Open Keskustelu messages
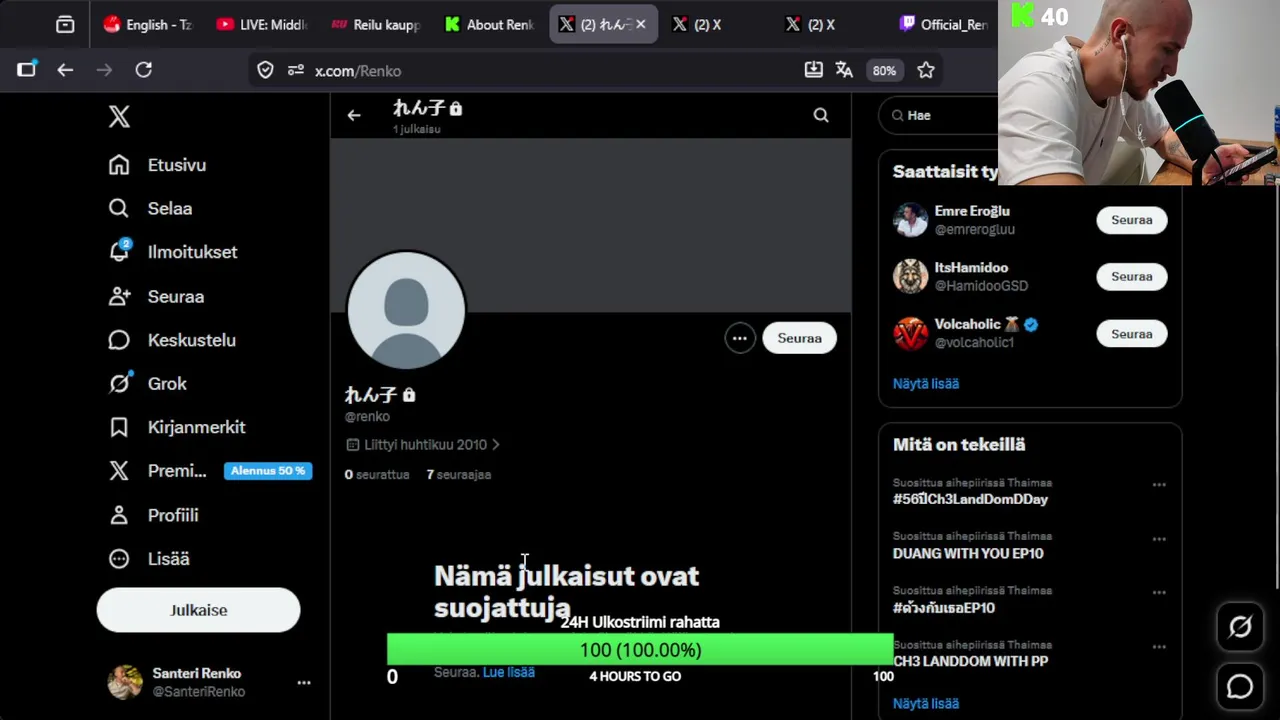The image size is (1280, 720). [172, 340]
